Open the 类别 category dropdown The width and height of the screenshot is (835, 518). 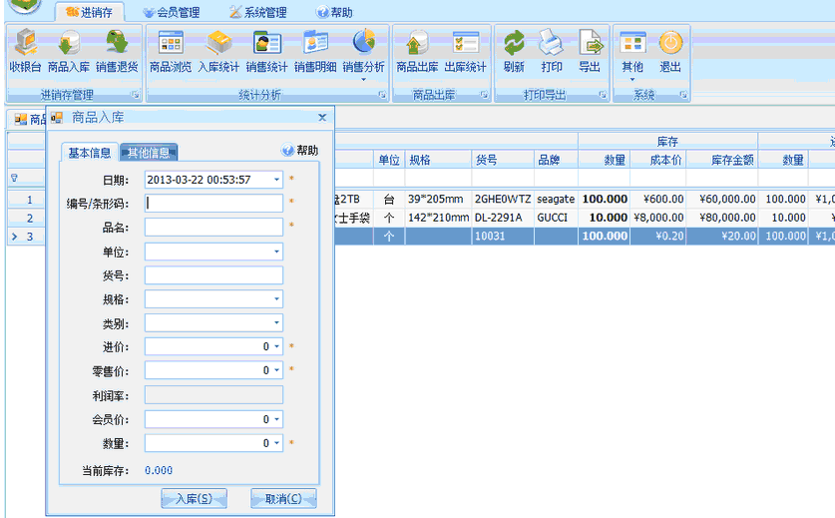tap(276, 323)
